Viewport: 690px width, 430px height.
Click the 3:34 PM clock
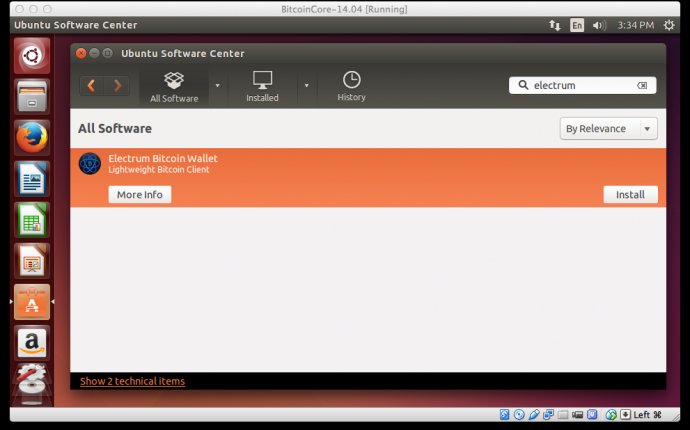[x=635, y=25]
